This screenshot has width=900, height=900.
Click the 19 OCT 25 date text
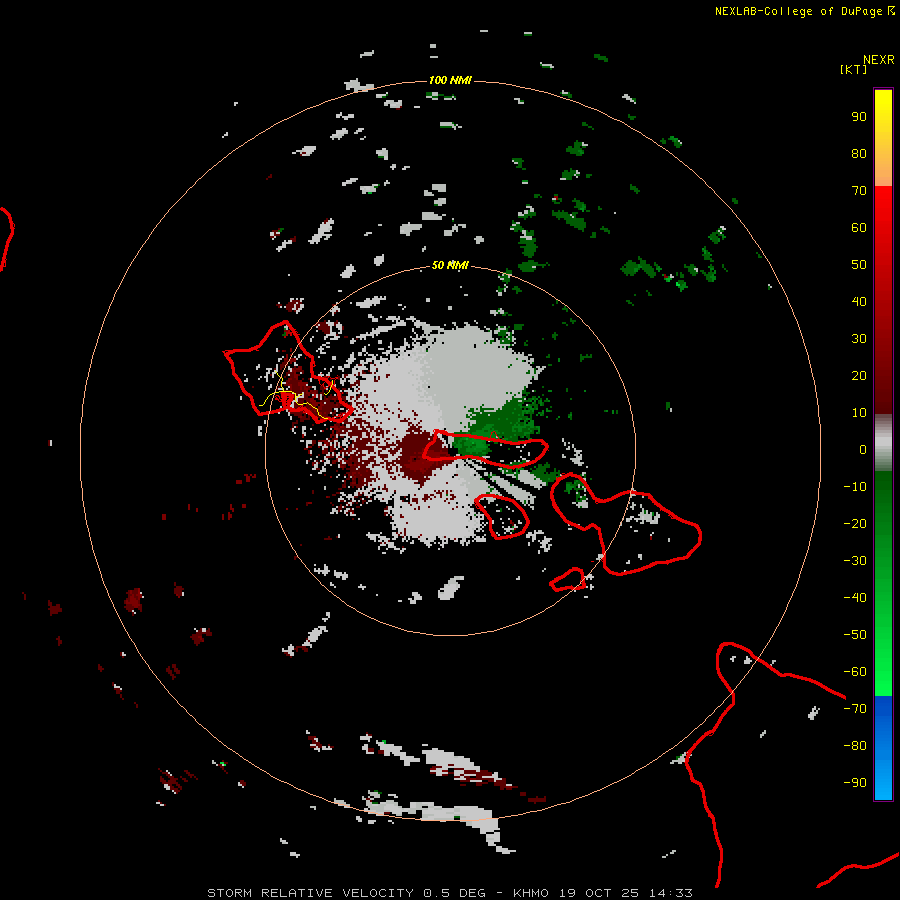click(x=599, y=893)
